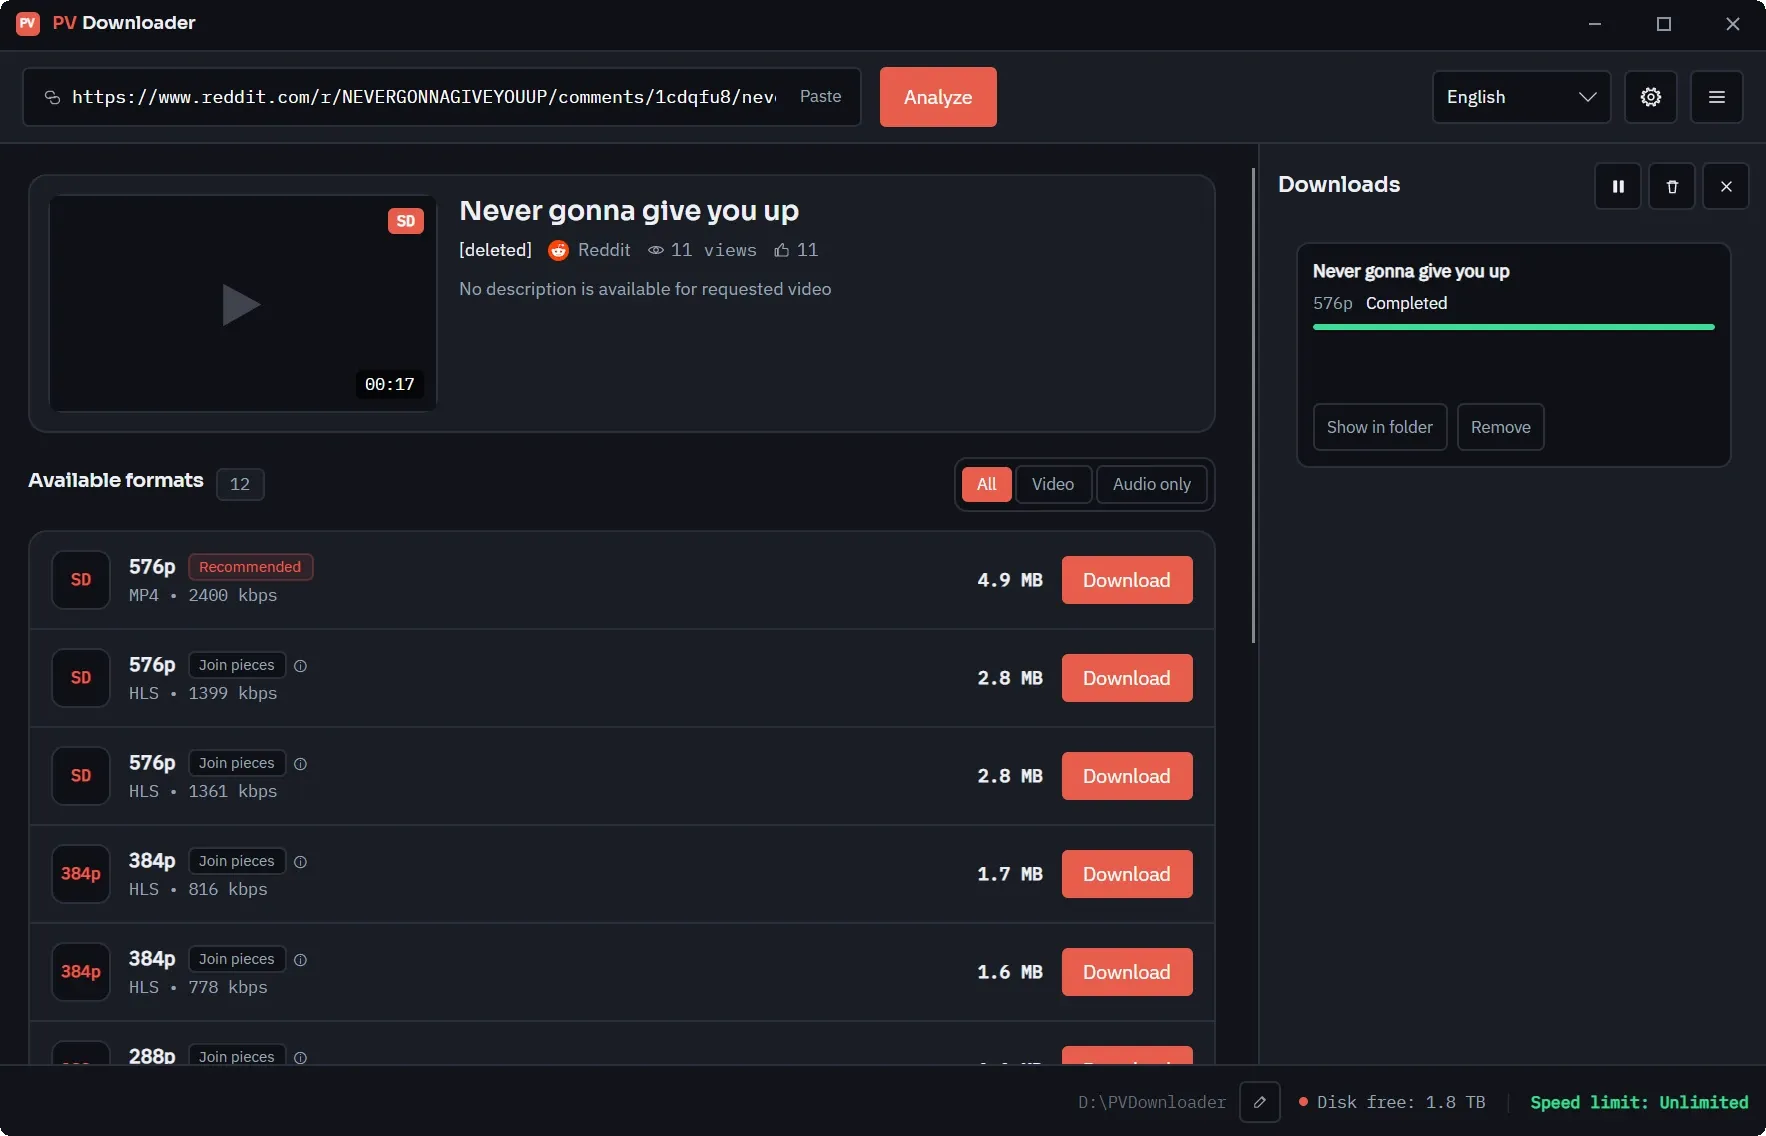Click the 12 formats count badge
This screenshot has width=1766, height=1136.
(240, 484)
